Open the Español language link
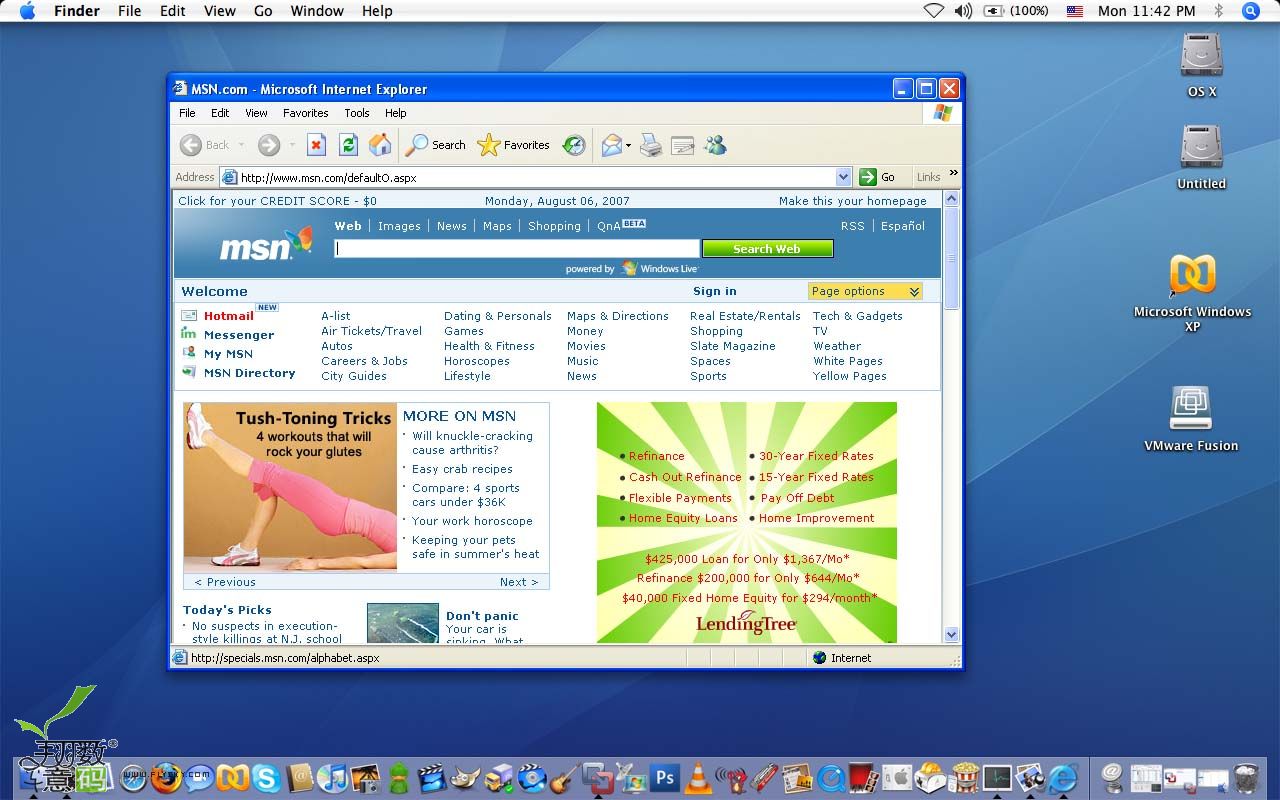This screenshot has width=1280, height=800. tap(903, 226)
